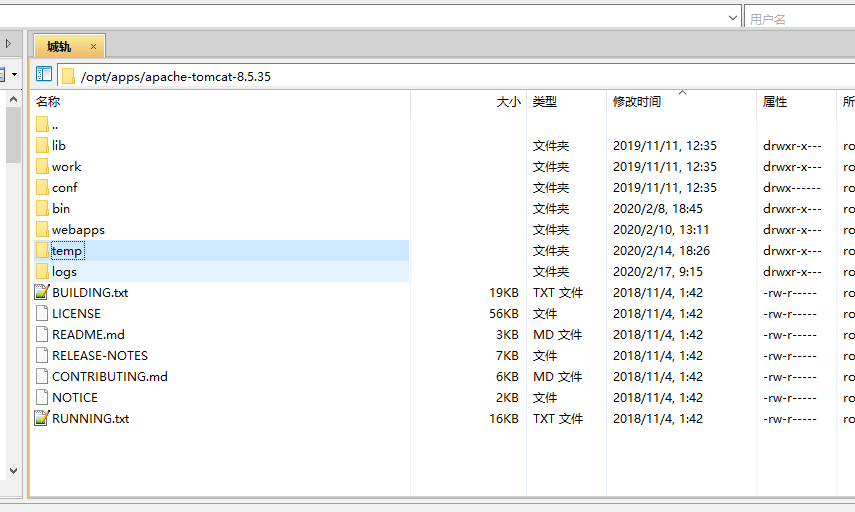The height and width of the screenshot is (512, 855).
Task: Click the LICENSE file icon
Action: 42,314
